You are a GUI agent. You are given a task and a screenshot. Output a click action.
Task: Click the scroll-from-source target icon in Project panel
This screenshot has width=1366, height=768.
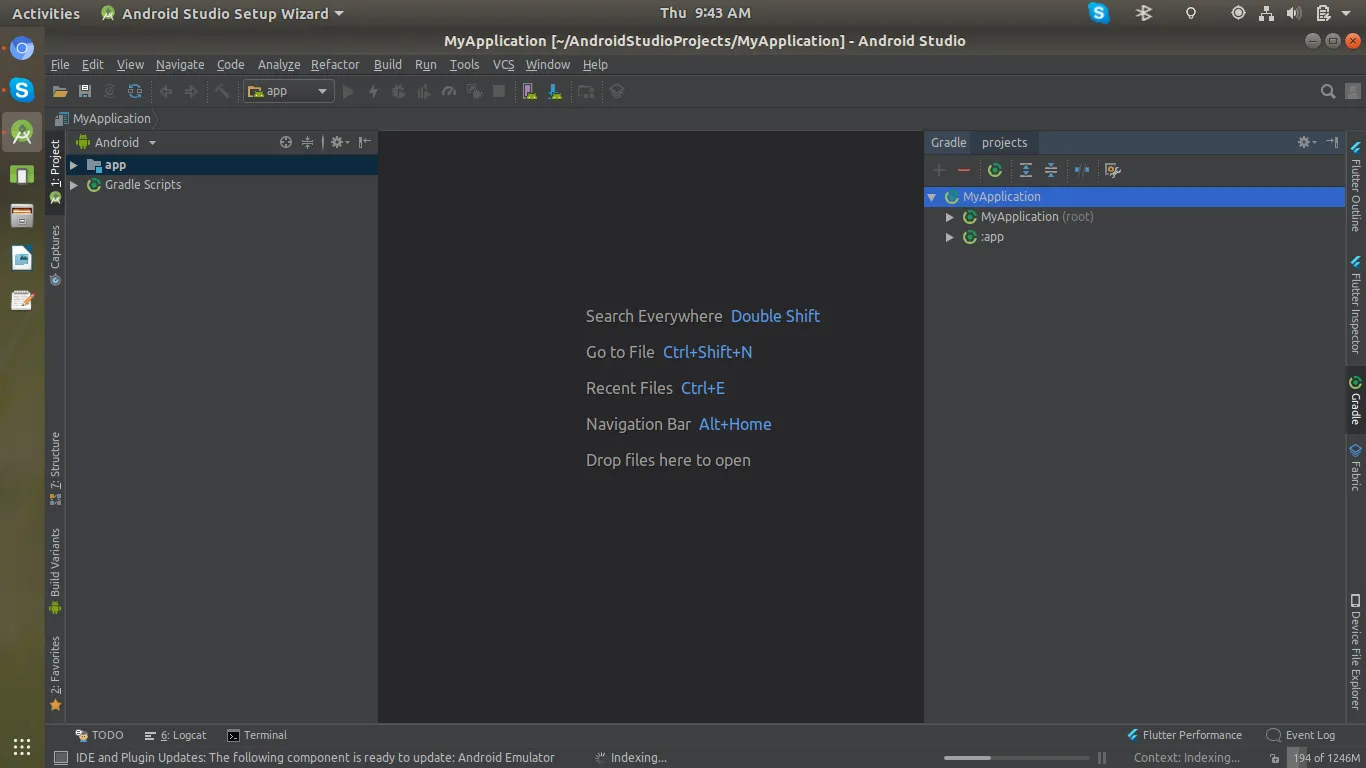286,142
